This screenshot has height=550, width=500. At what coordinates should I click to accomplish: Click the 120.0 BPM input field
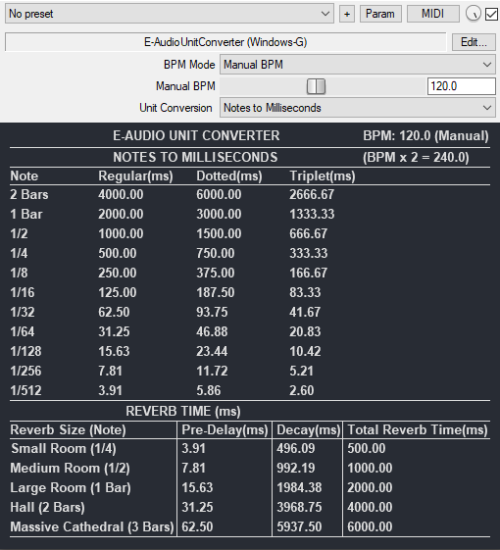coord(461,86)
